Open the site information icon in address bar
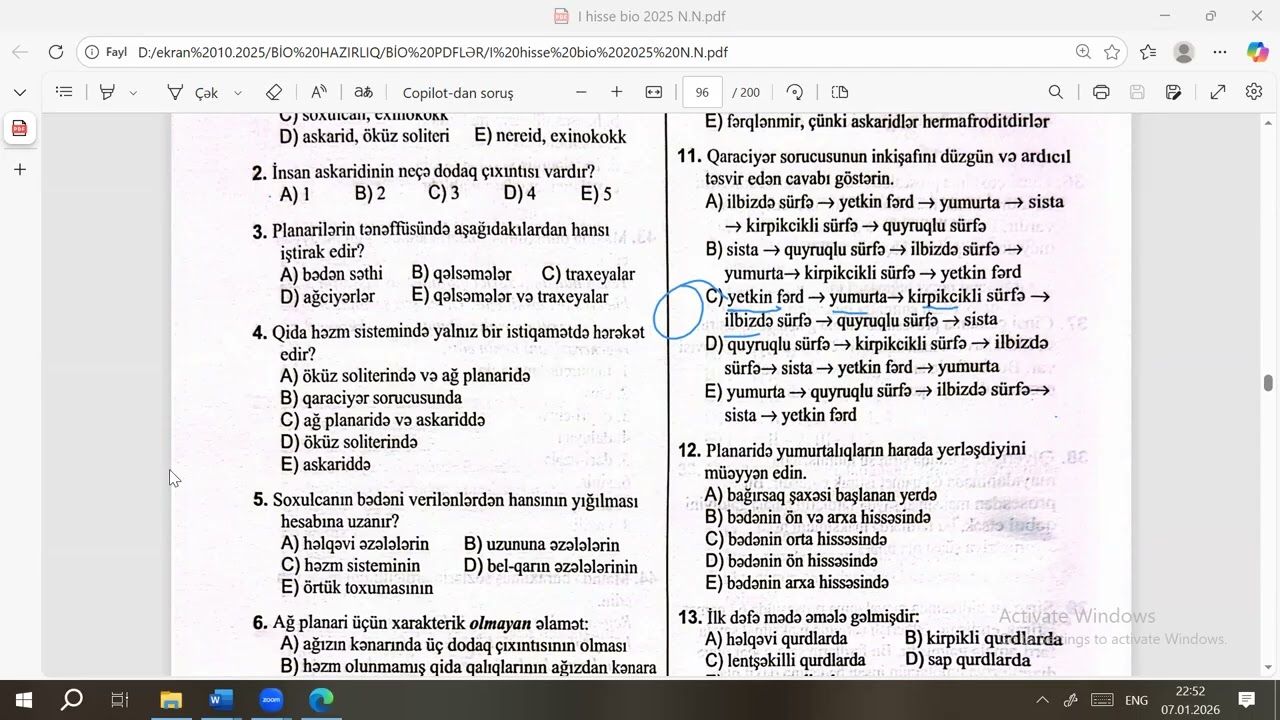The width and height of the screenshot is (1280, 720). tap(92, 52)
